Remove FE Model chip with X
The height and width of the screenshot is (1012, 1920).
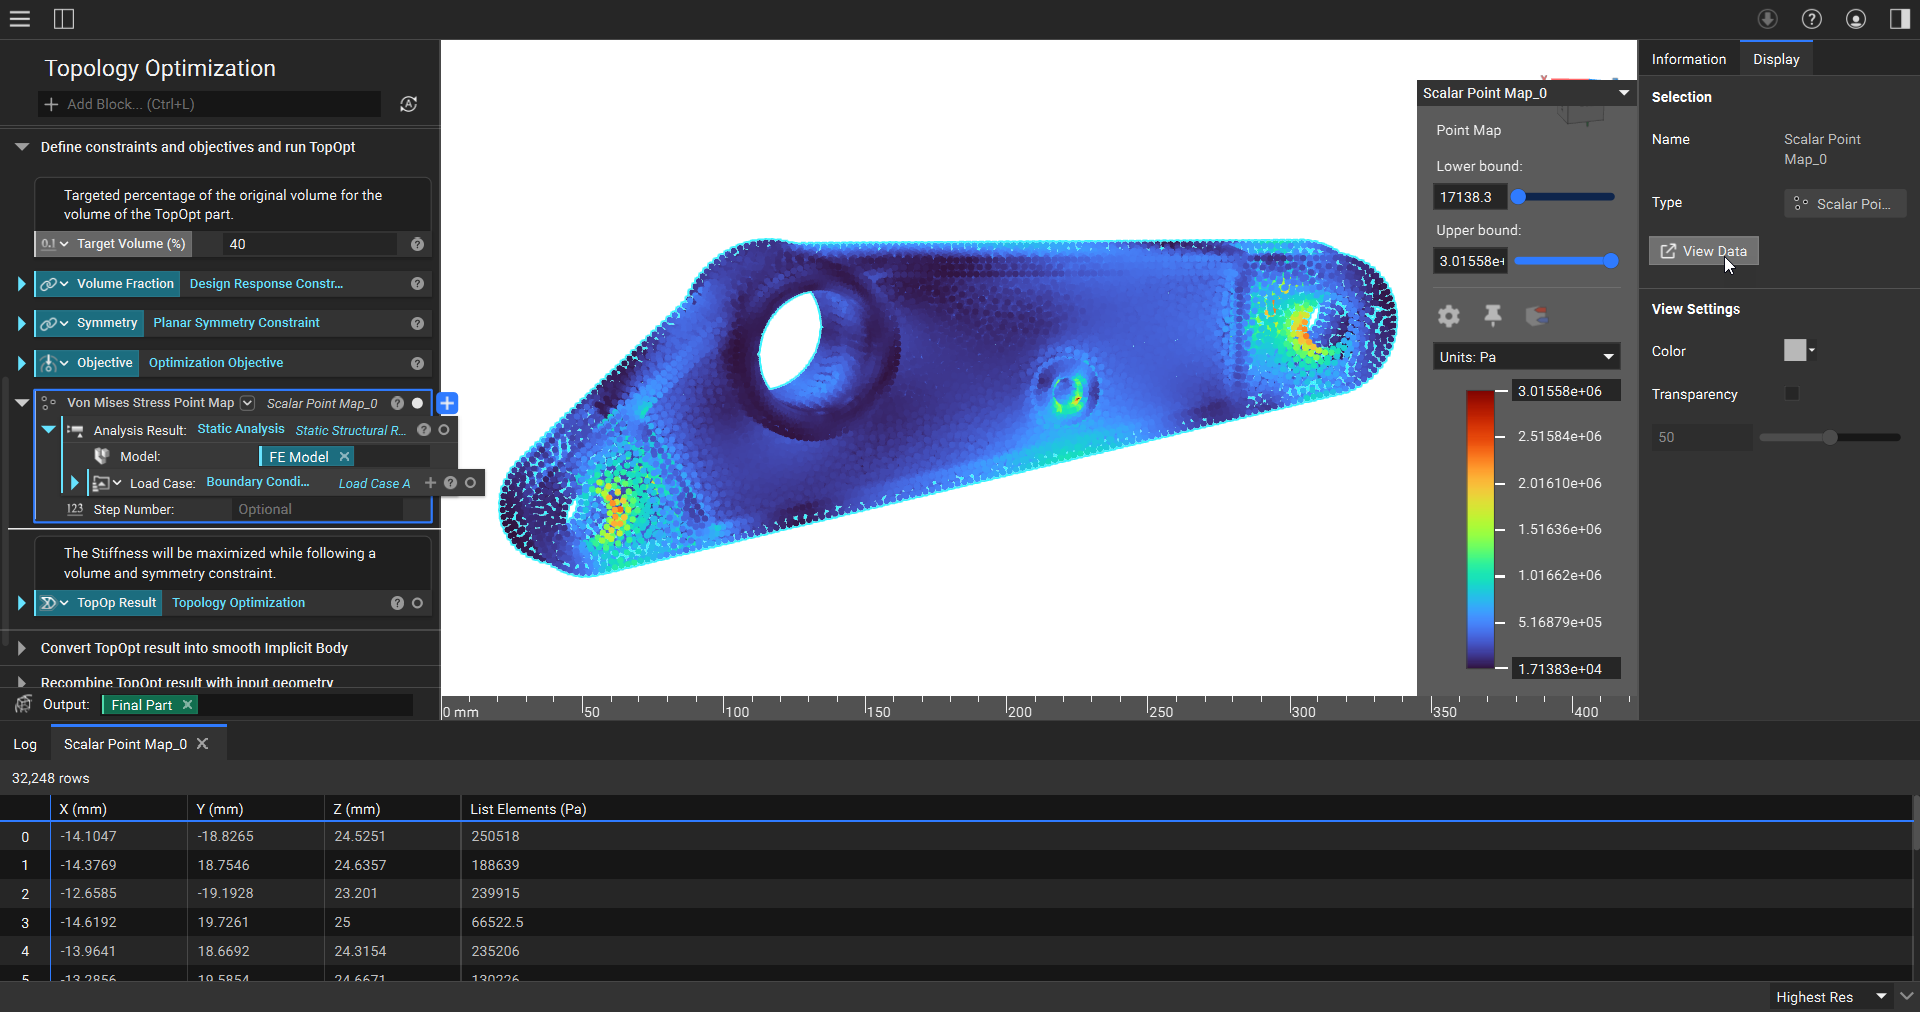(x=344, y=457)
